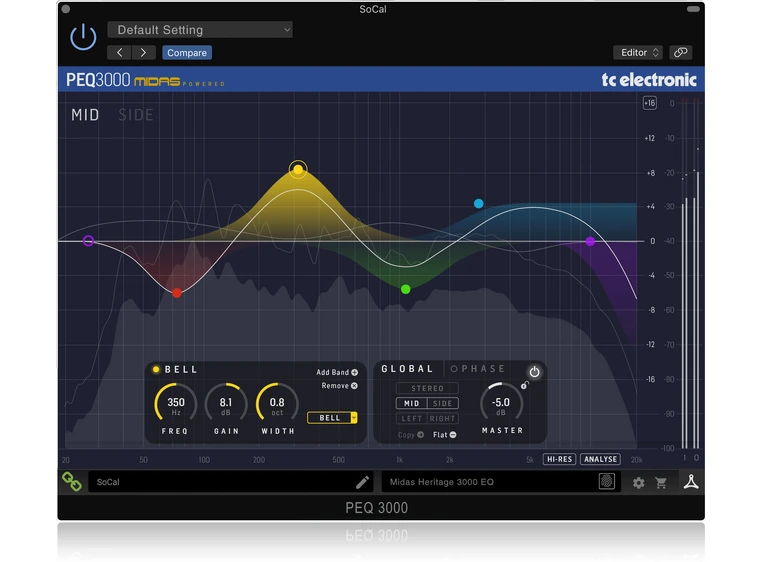This screenshot has height=562, width=762.
Task: Open the fingerprint icon in preset bar
Action: click(x=607, y=482)
